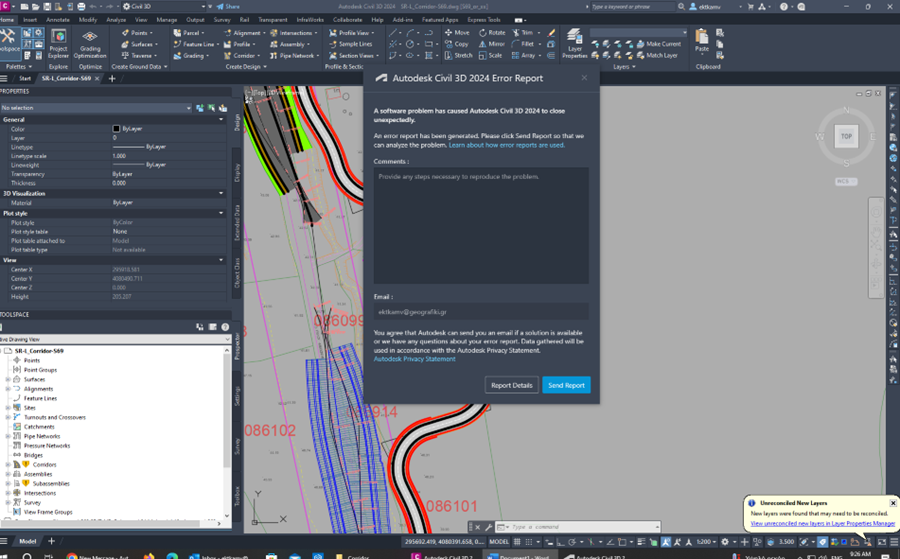
Task: Click the Customization menu icon in status bar
Action: 894,542
